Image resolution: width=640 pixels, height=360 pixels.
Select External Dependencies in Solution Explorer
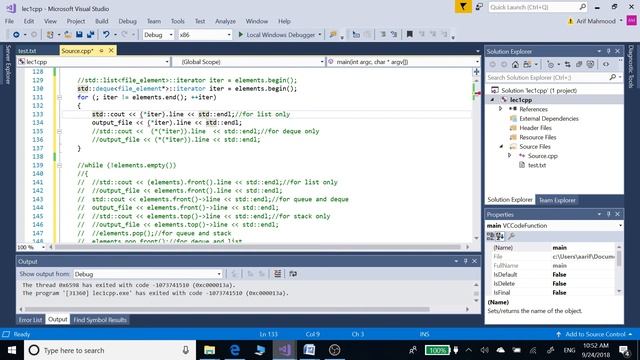click(x=549, y=118)
